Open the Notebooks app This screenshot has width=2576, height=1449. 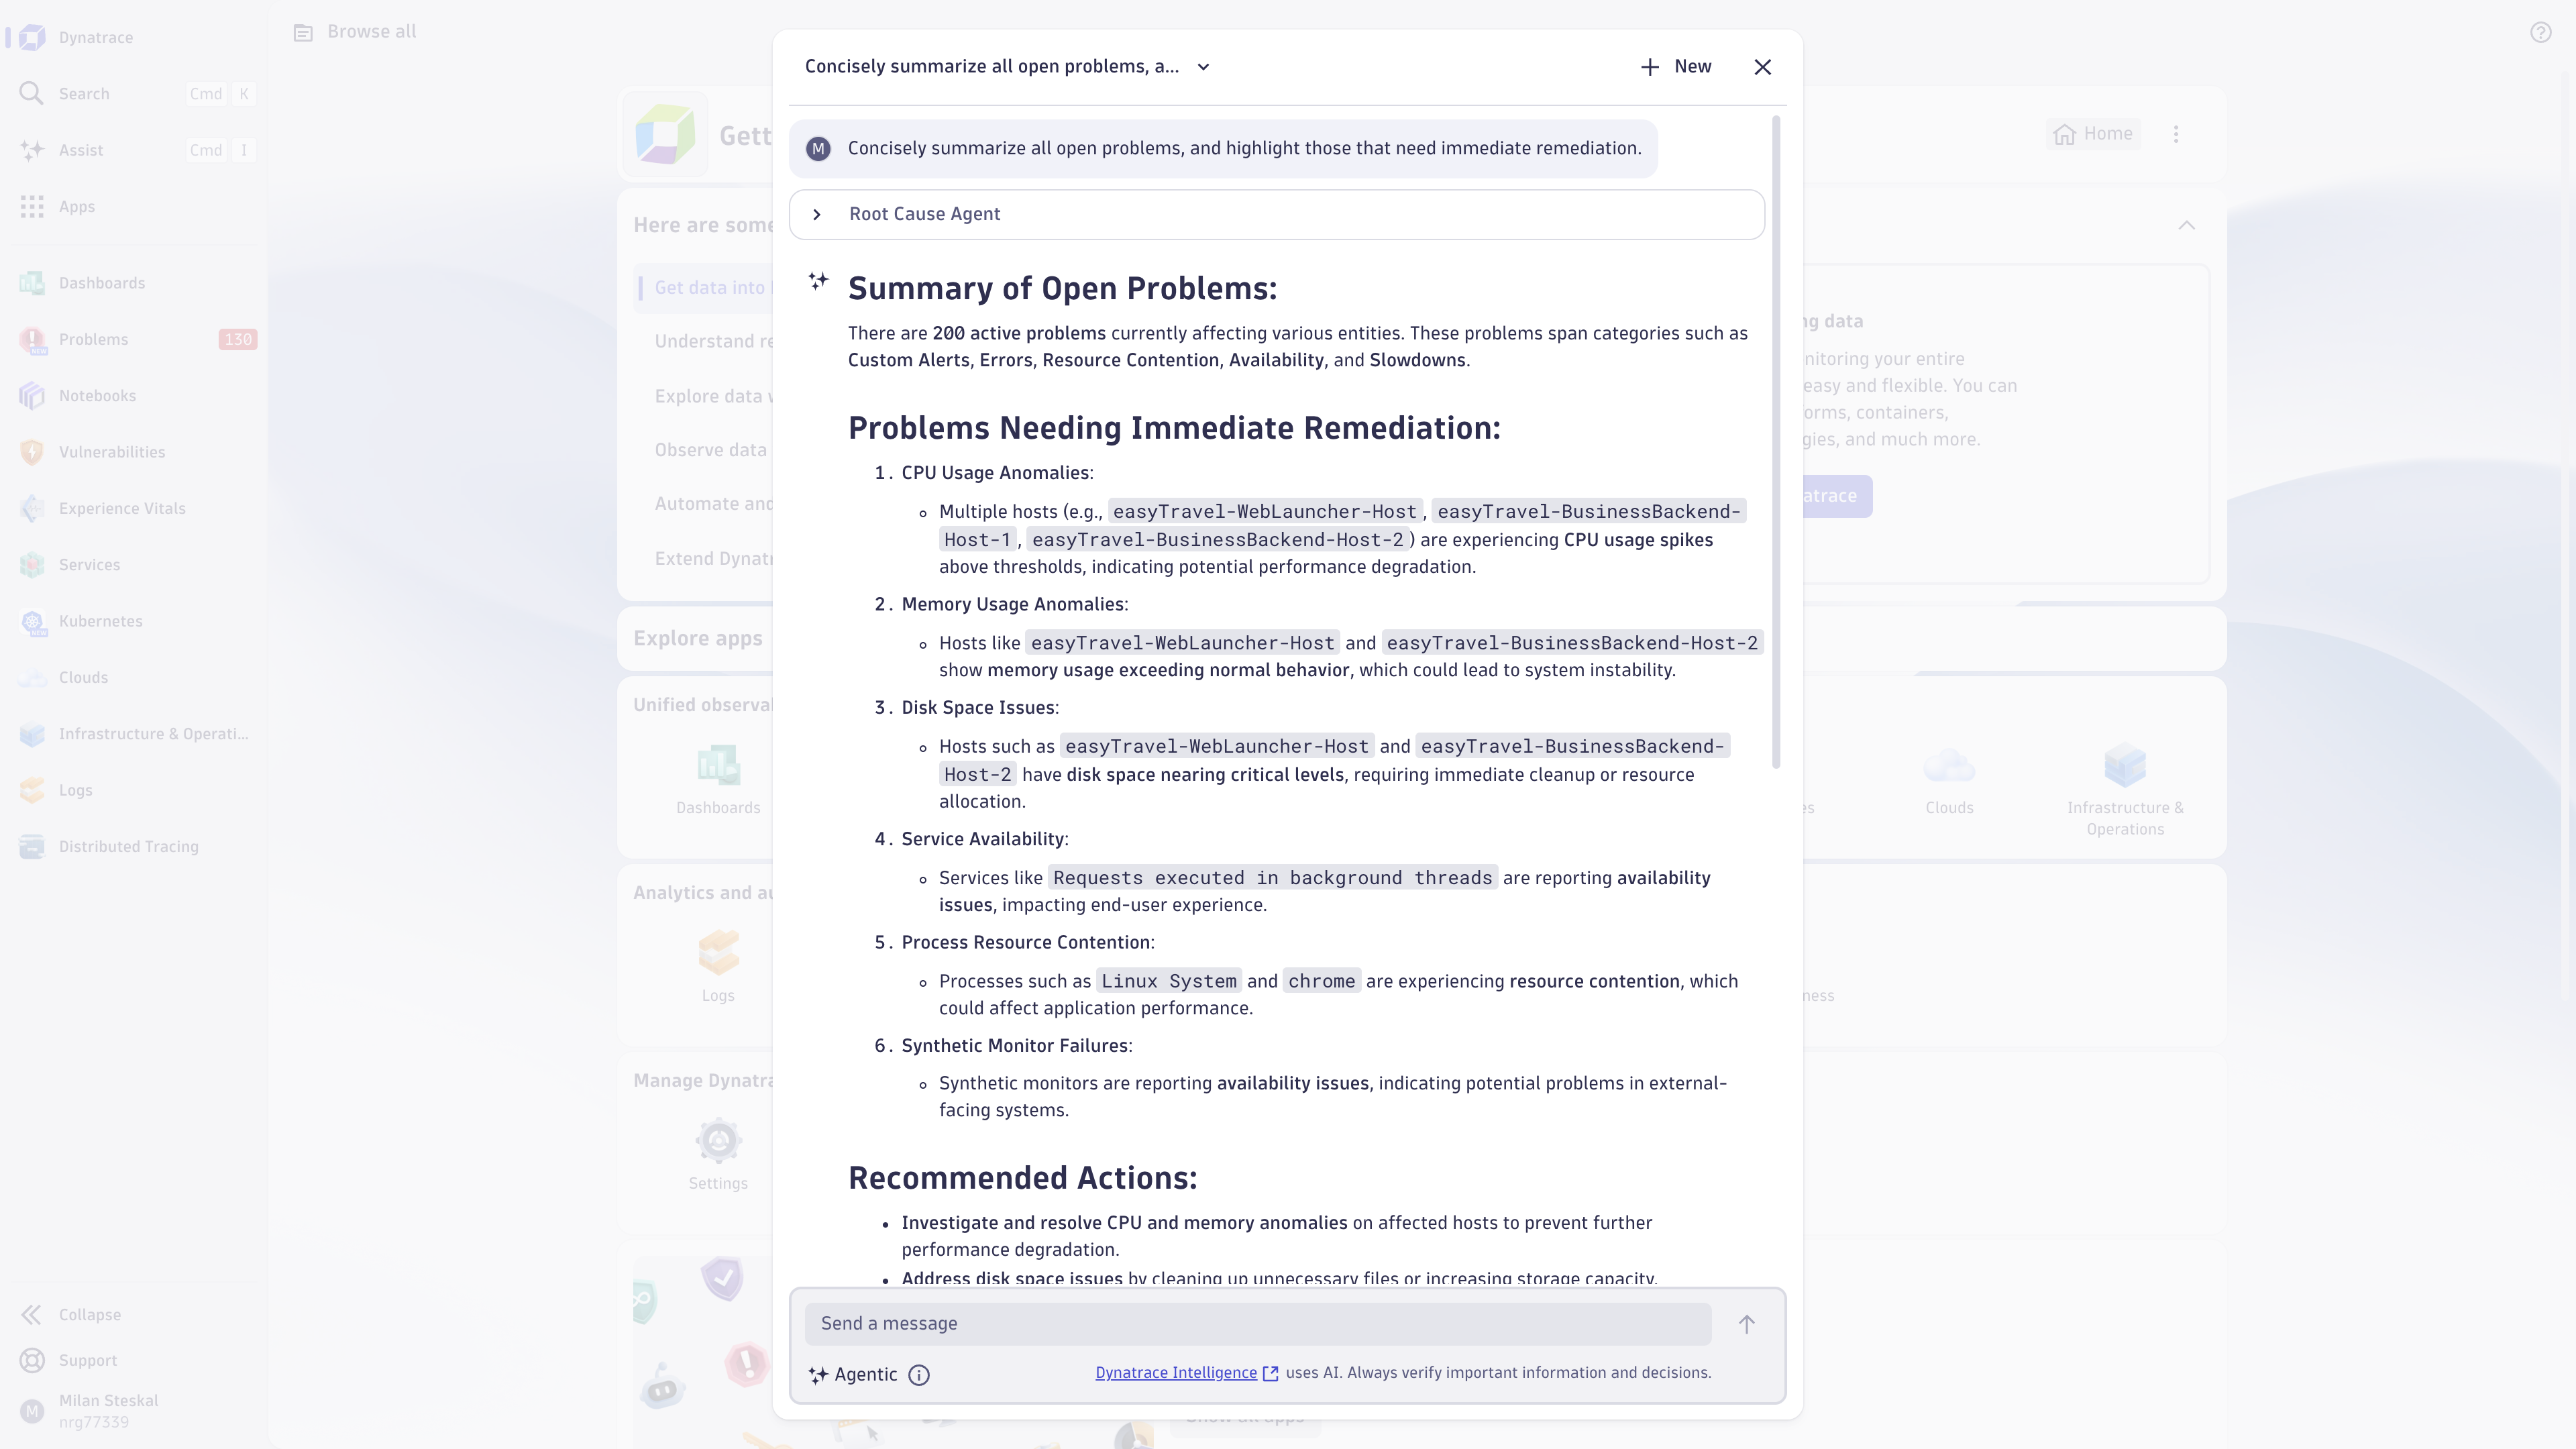pyautogui.click(x=97, y=395)
